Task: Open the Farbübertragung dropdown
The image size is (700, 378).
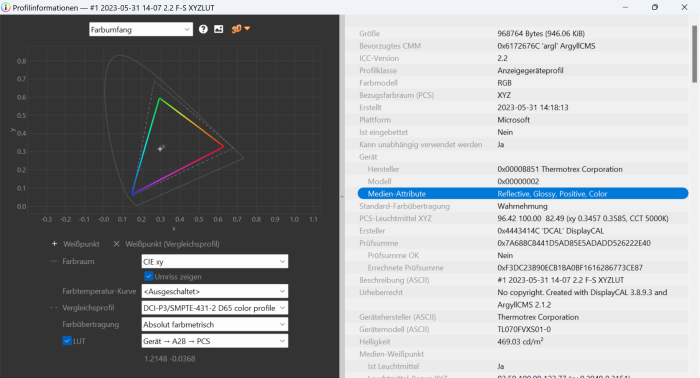Action: click(215, 324)
